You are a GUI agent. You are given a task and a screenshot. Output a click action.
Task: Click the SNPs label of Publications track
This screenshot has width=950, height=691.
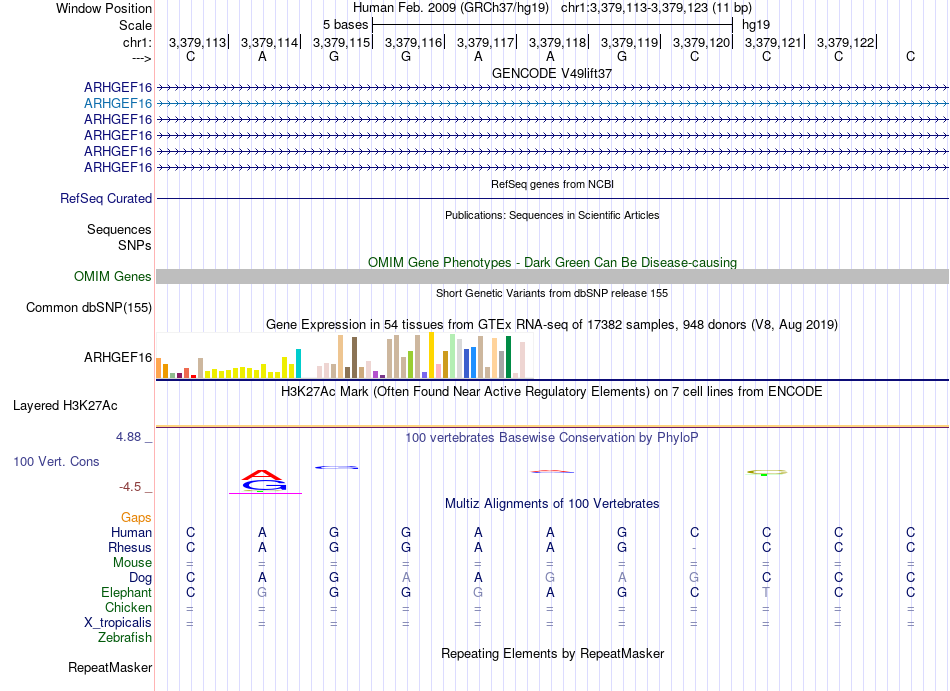[x=135, y=245]
